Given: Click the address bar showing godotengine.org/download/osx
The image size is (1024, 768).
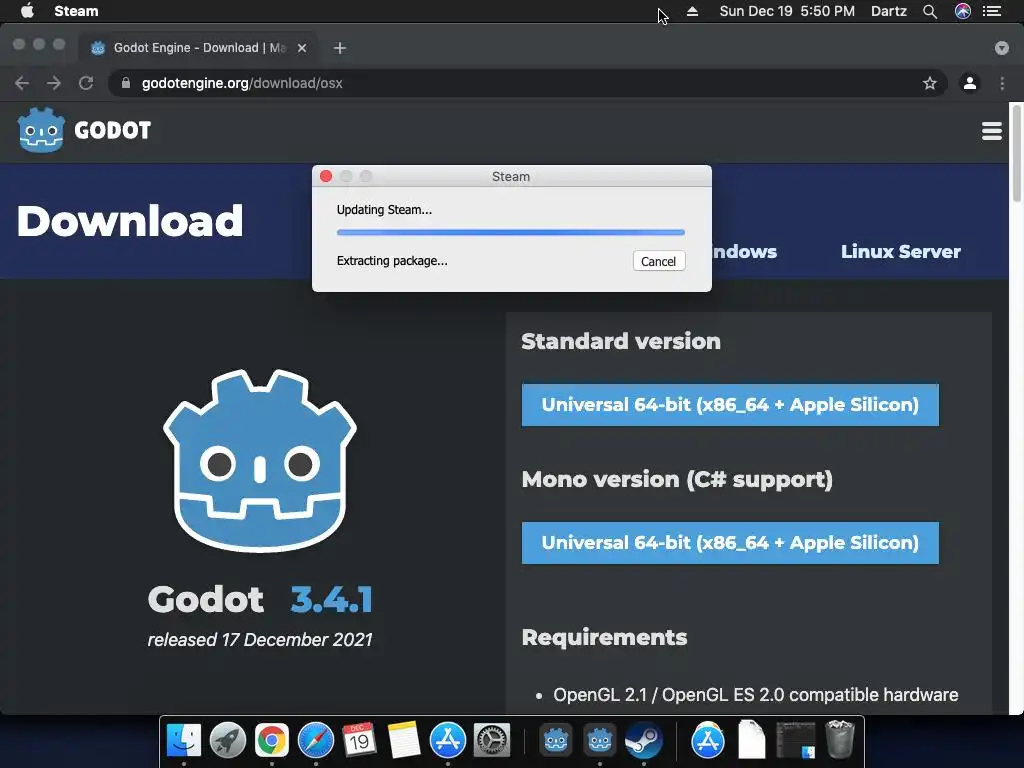Looking at the screenshot, I should tap(528, 83).
